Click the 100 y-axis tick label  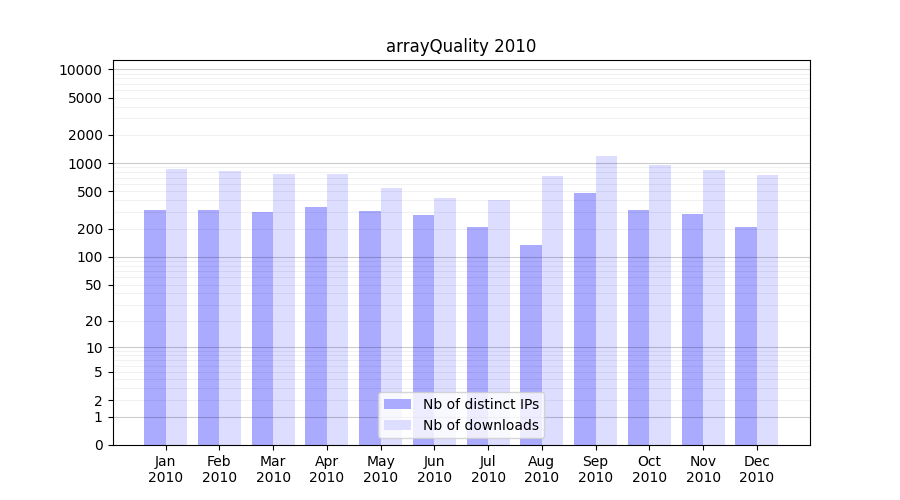(x=90, y=257)
